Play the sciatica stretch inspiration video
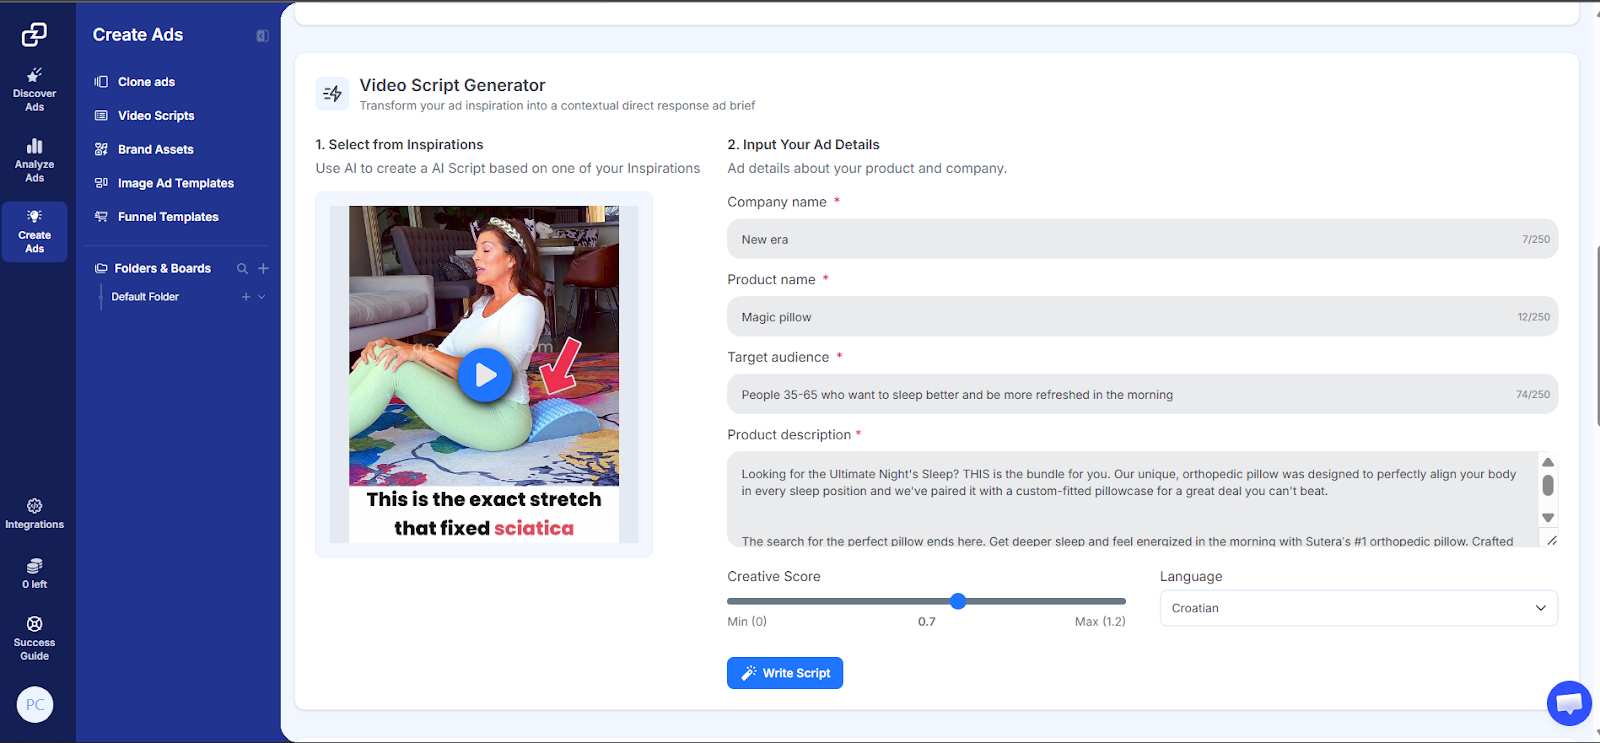Screen dimensions: 1600x743 point(485,375)
